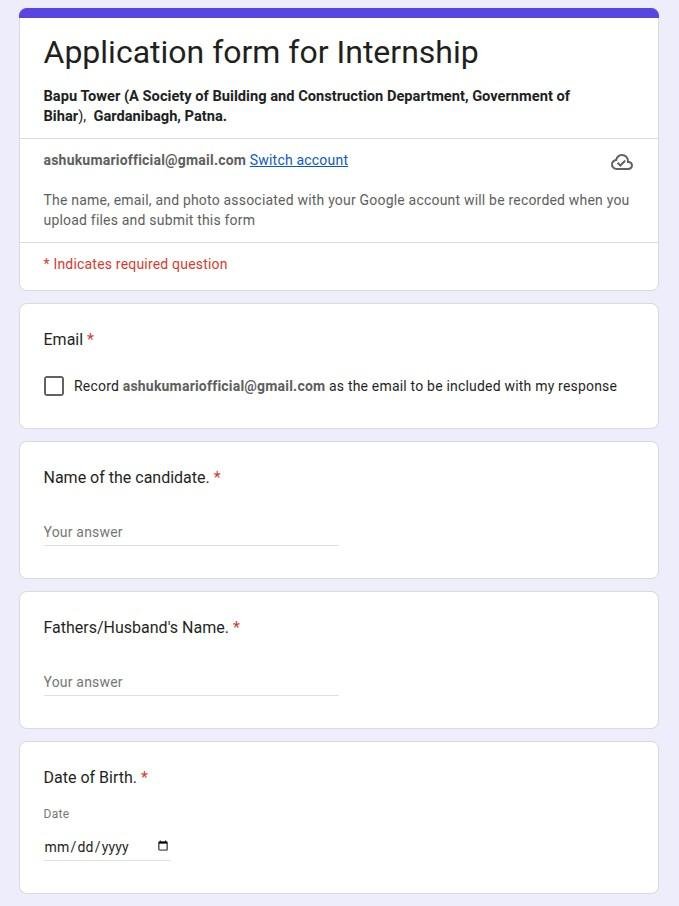Click the cloud draft-saved status icon
679x906 pixels.
point(621,163)
